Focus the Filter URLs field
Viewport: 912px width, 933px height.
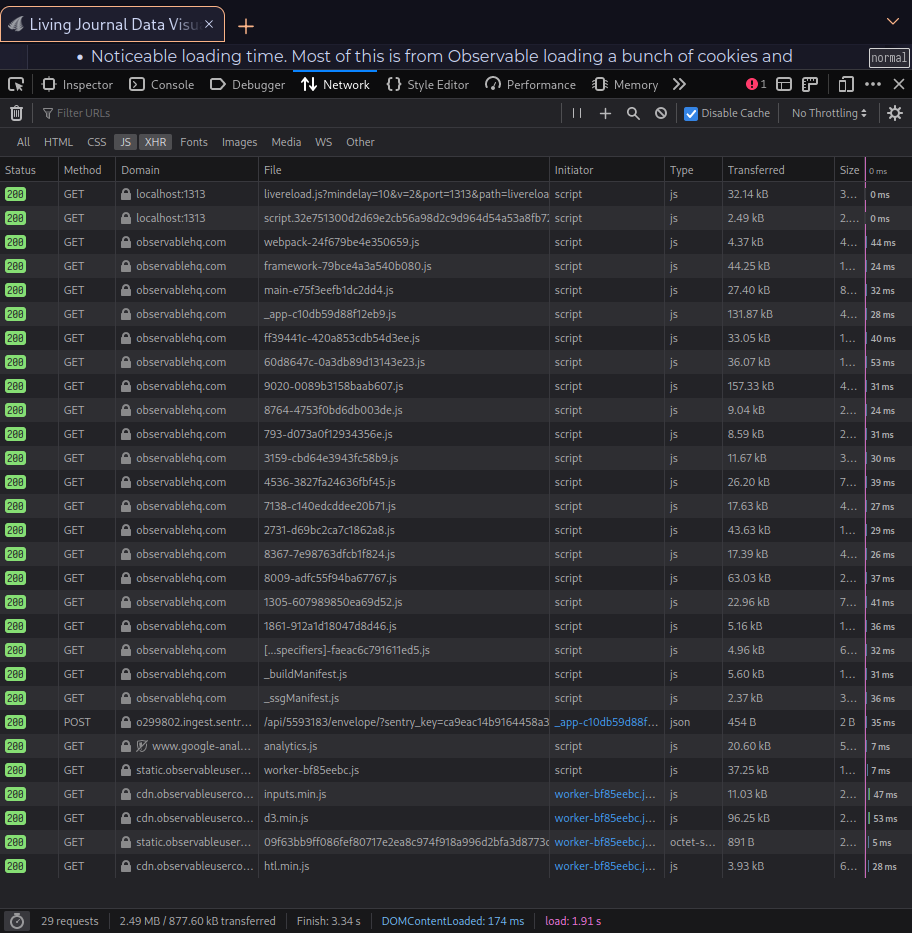coord(297,113)
